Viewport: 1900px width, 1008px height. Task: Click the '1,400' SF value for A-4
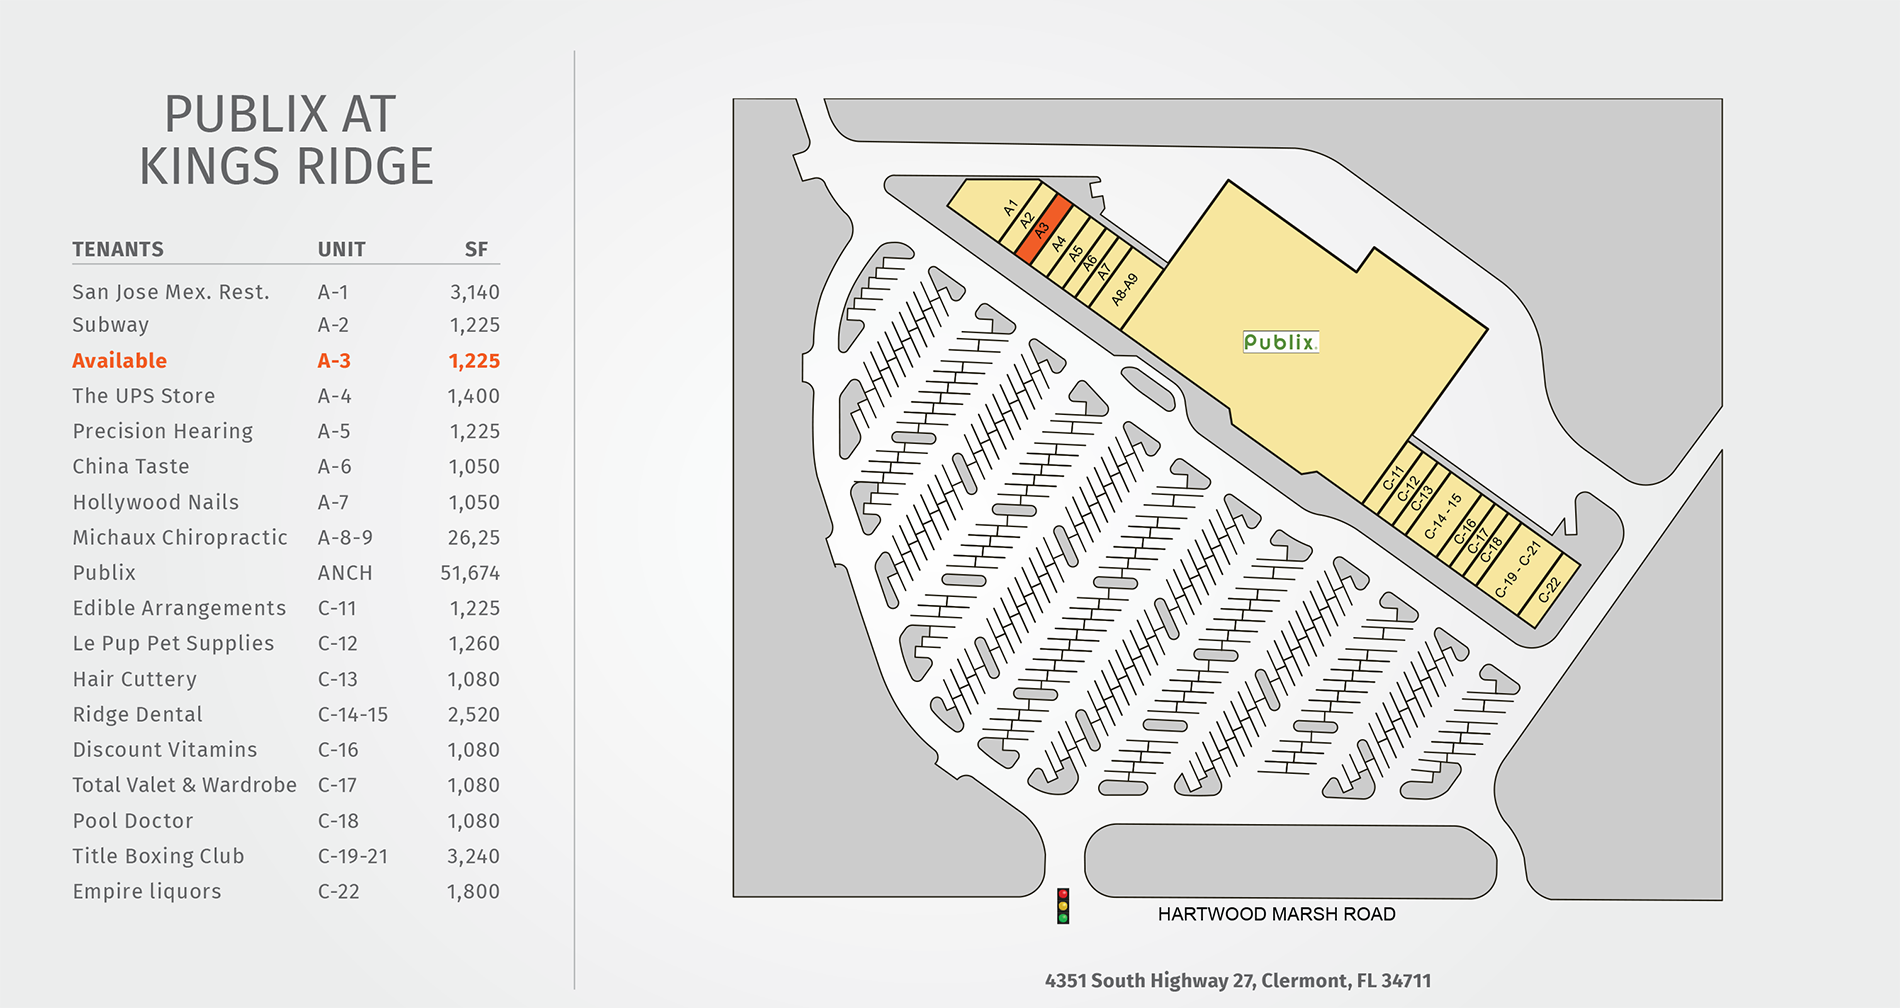(x=474, y=396)
